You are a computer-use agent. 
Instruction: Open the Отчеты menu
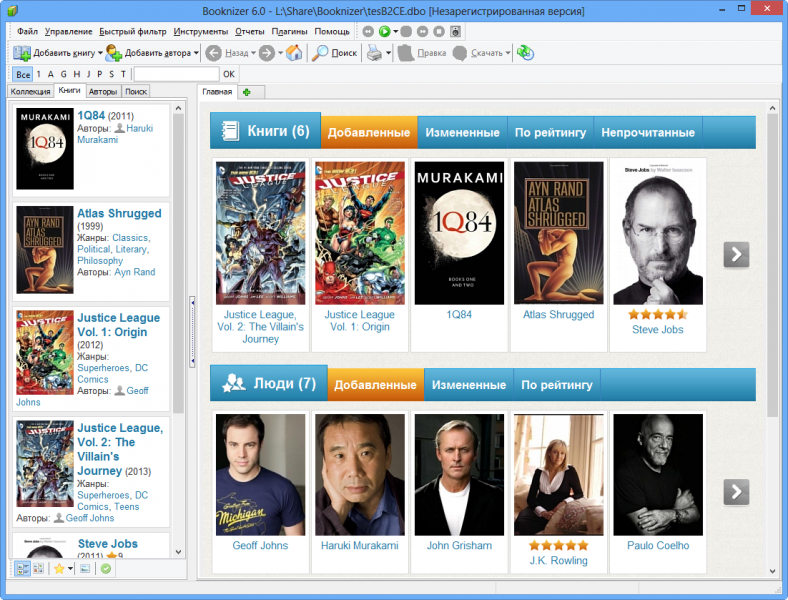249,32
